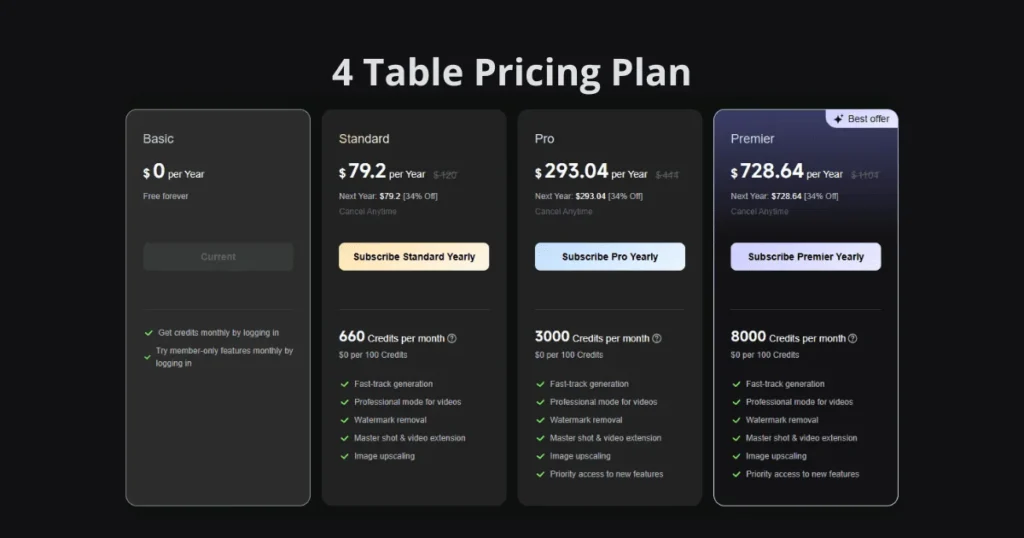
Task: Click Standard plan Fast-track generation checkmark
Action: coord(344,385)
